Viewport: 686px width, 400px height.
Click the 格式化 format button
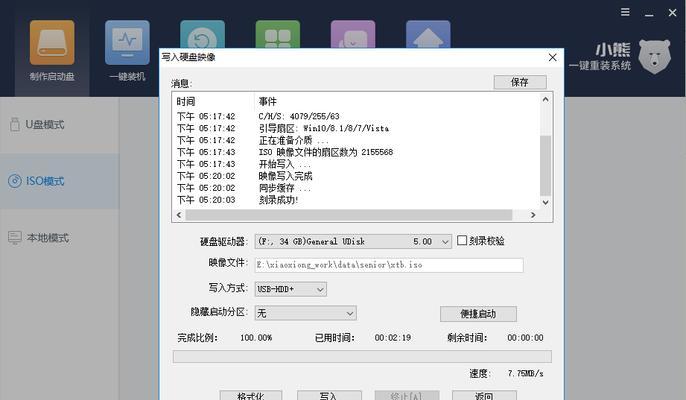tap(251, 395)
